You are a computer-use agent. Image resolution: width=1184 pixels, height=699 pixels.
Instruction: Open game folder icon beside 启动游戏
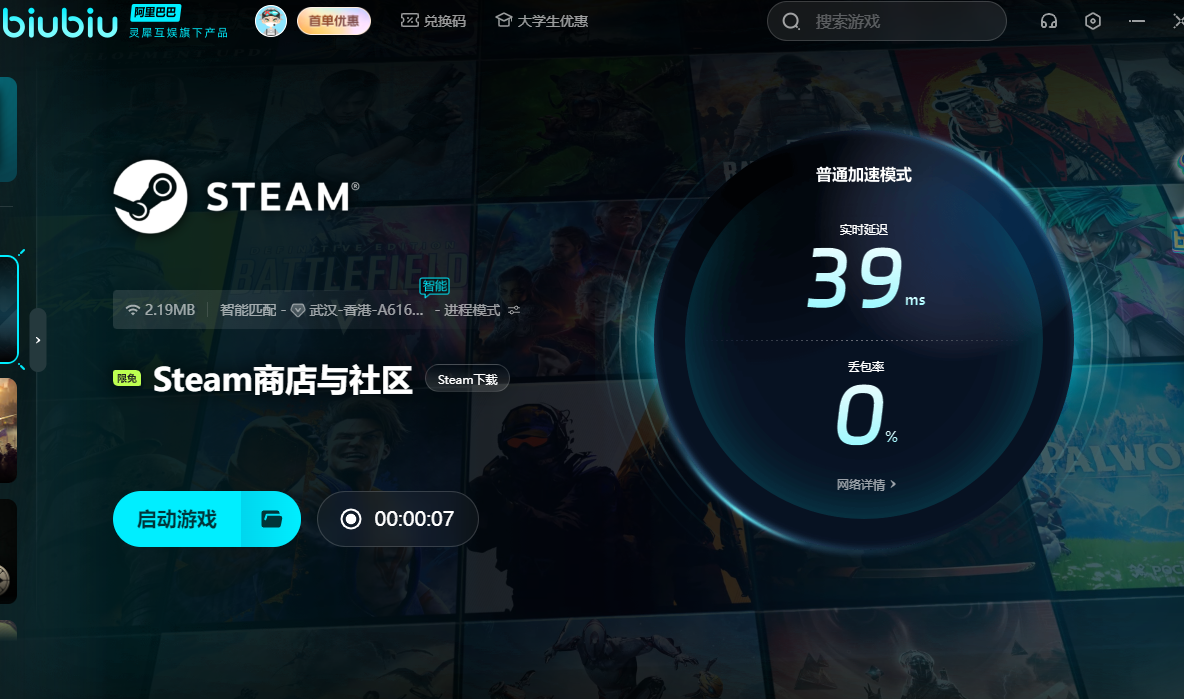click(271, 519)
